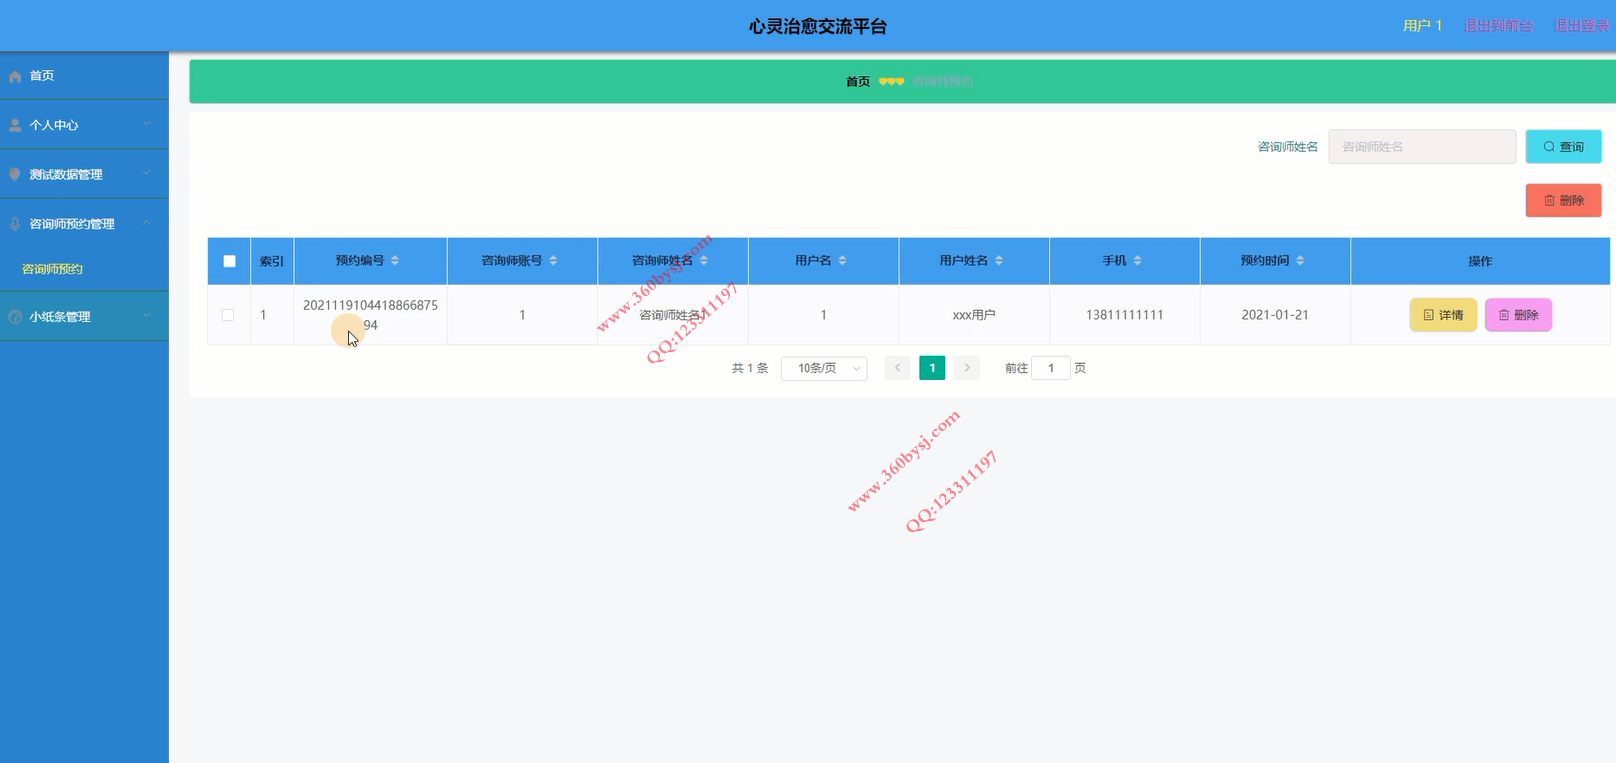Click the person icon beside 个人中心
Screen dimensions: 1616x763
(x=15, y=125)
